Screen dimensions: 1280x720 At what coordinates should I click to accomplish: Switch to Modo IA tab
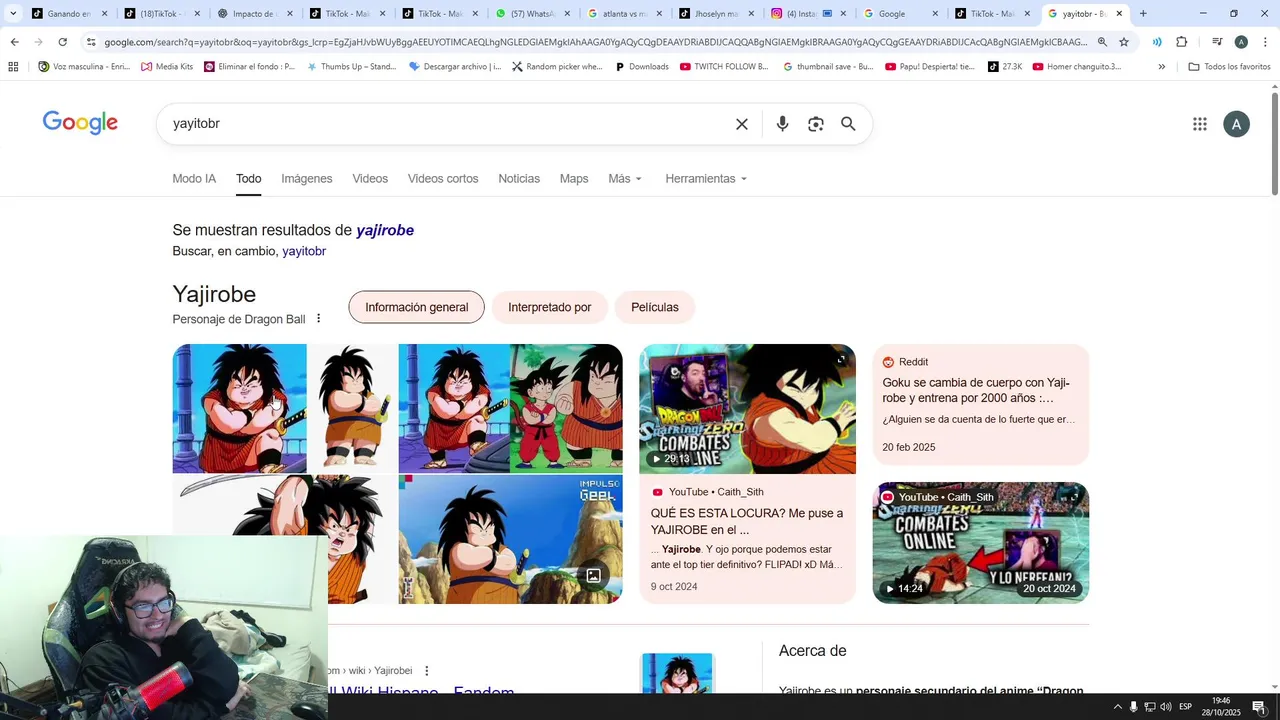194,179
